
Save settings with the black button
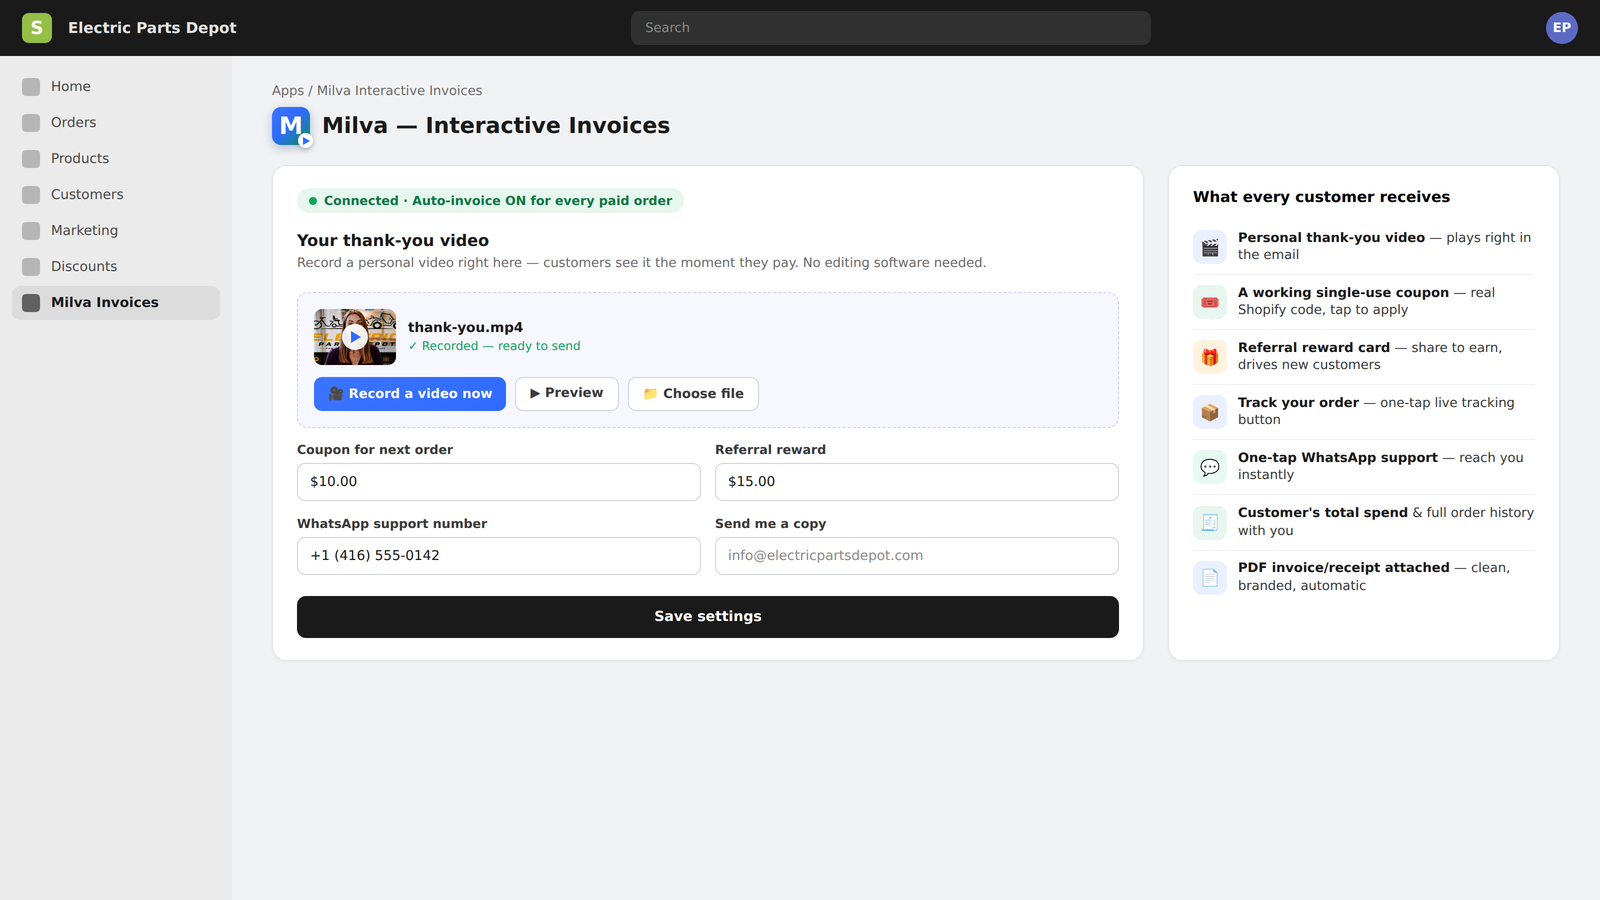click(x=708, y=617)
